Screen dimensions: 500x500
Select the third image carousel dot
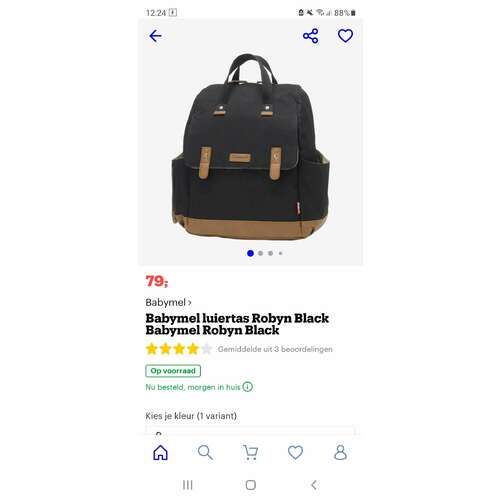click(270, 253)
